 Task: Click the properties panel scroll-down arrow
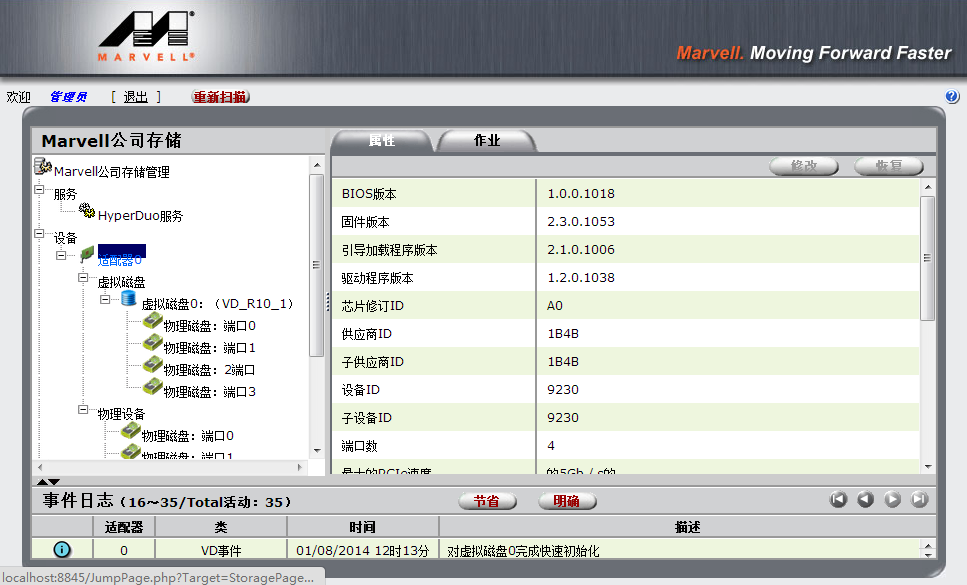click(928, 467)
